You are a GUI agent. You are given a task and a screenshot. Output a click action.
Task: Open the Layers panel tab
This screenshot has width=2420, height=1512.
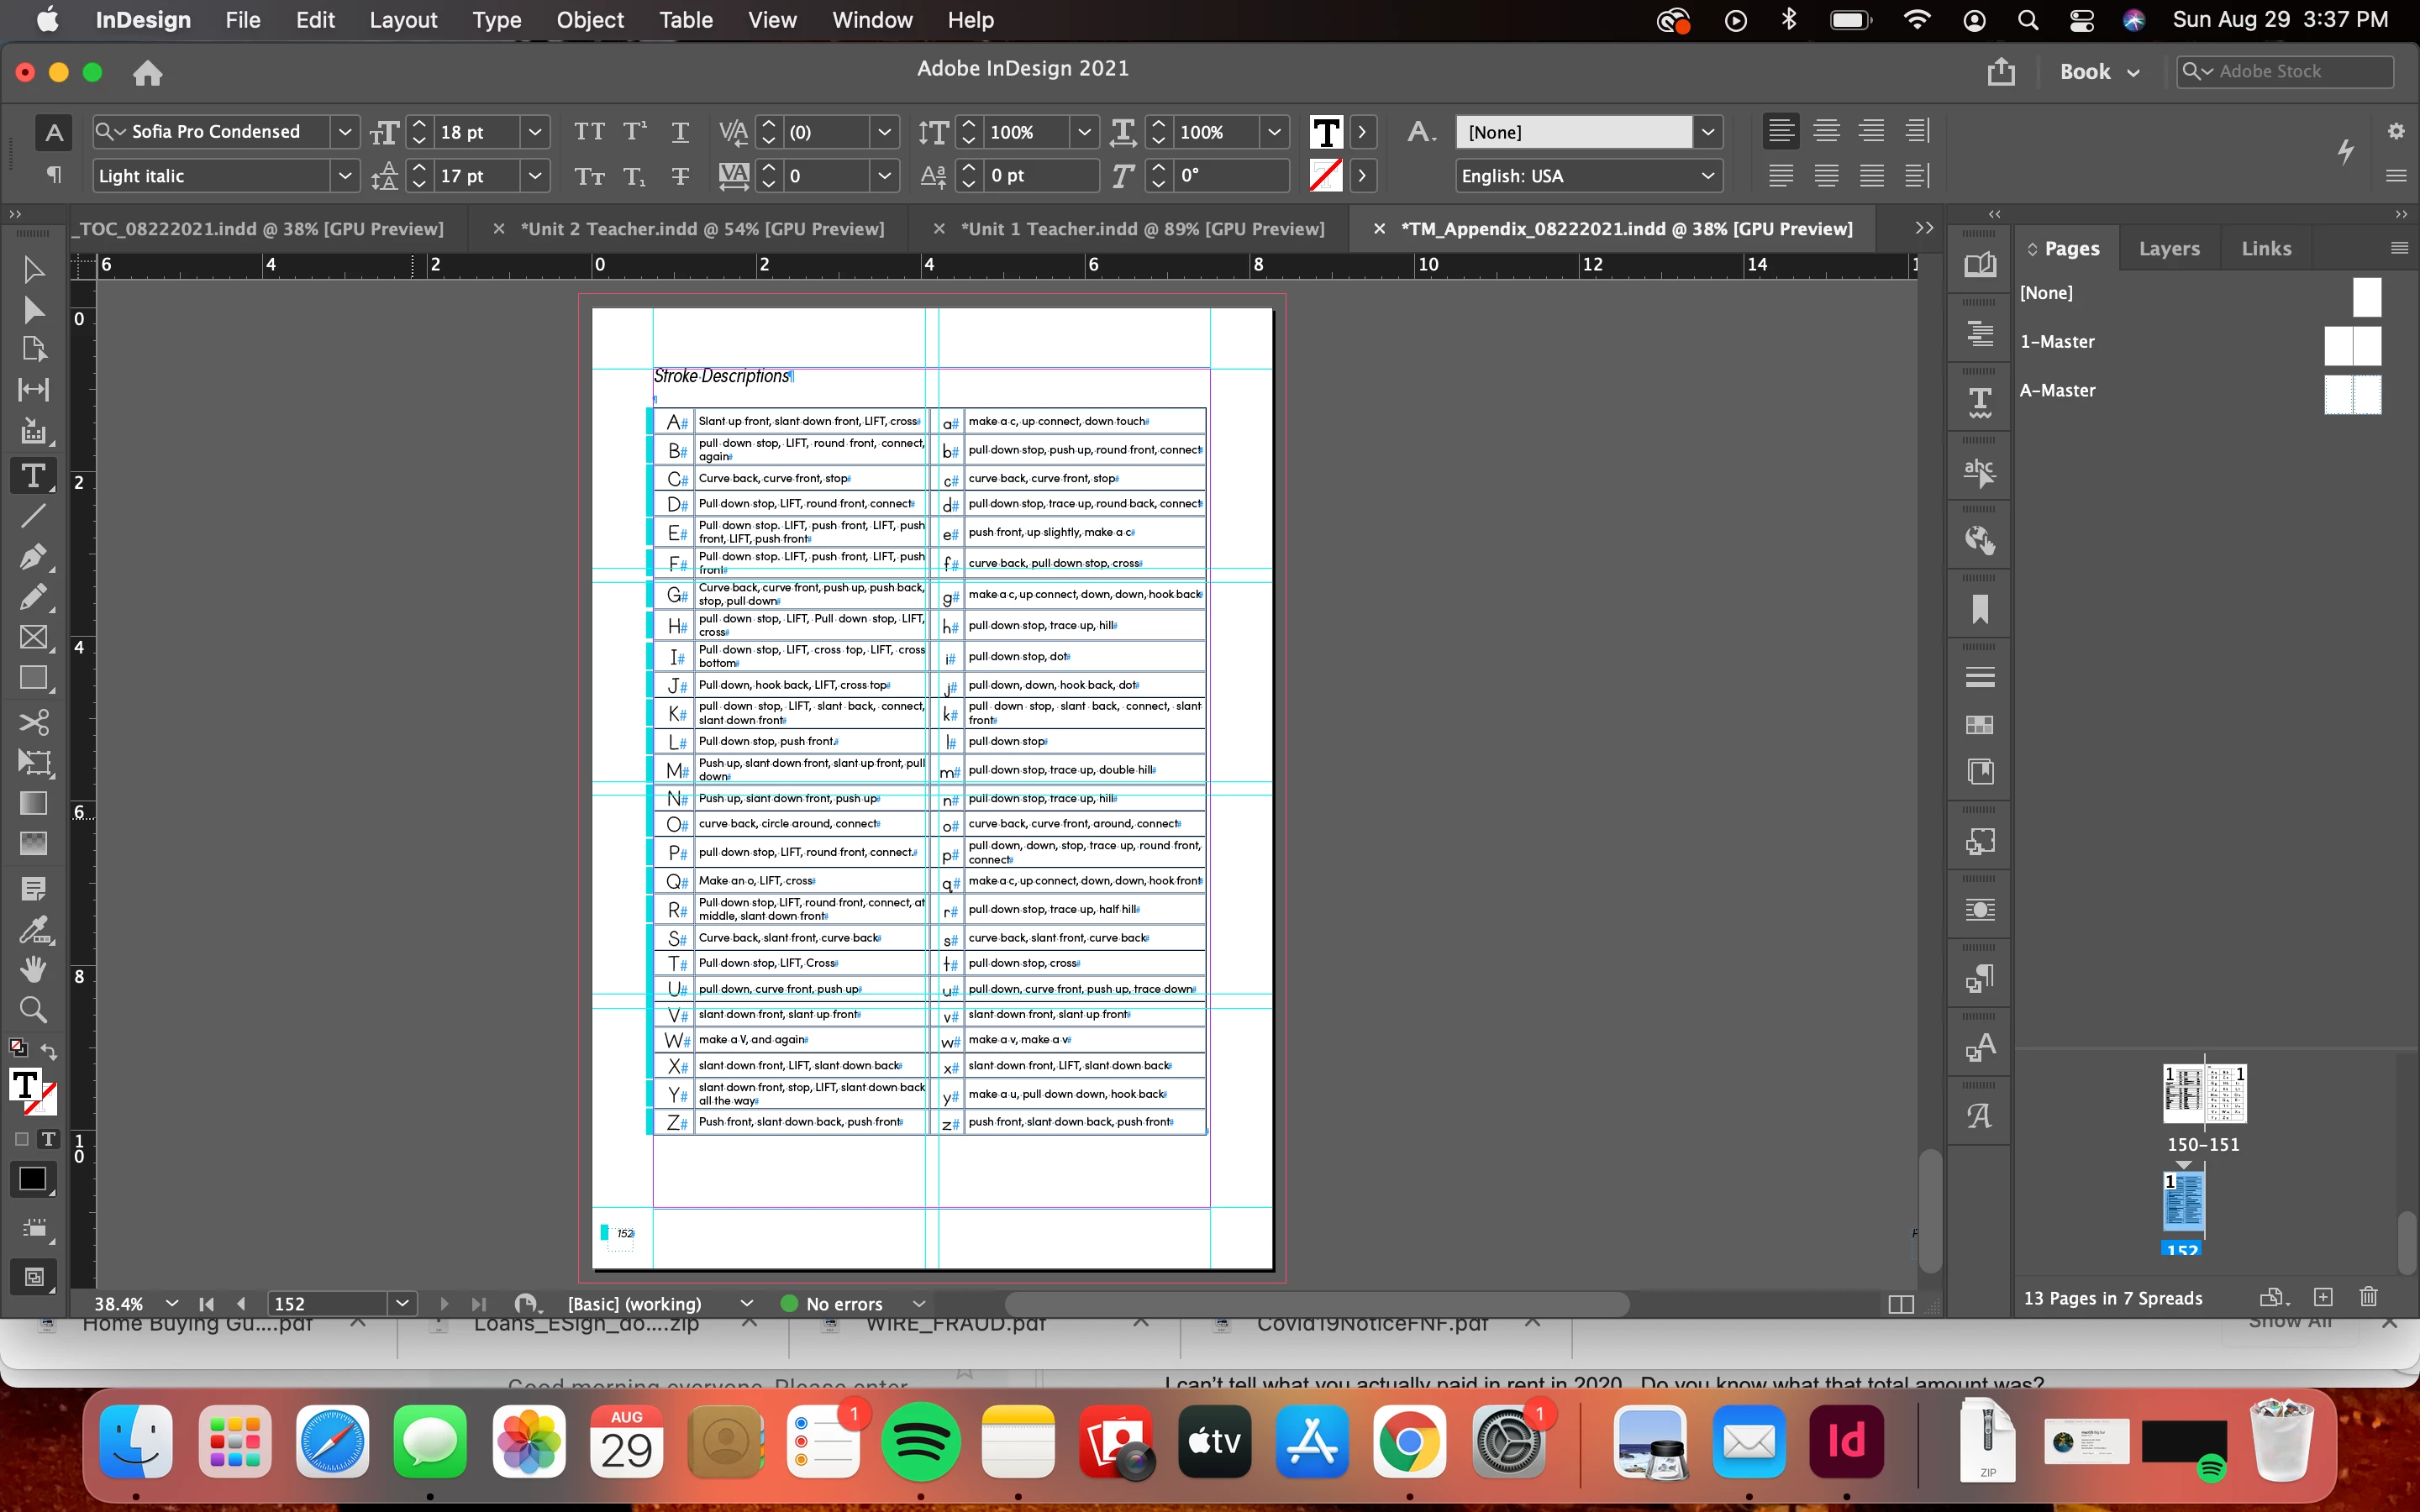2168,249
